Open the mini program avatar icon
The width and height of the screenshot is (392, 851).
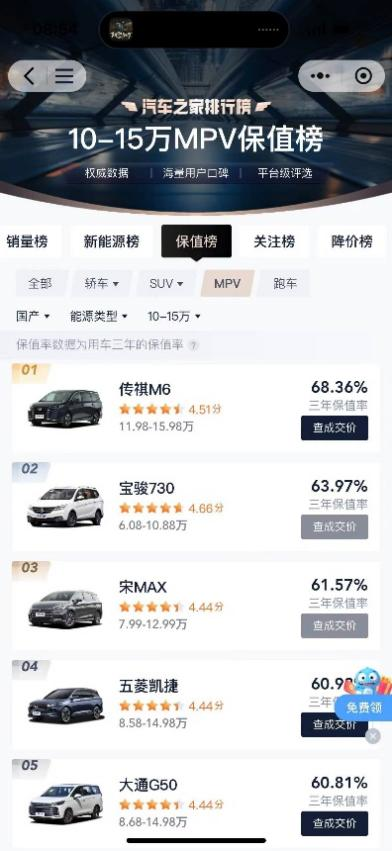(x=121, y=29)
